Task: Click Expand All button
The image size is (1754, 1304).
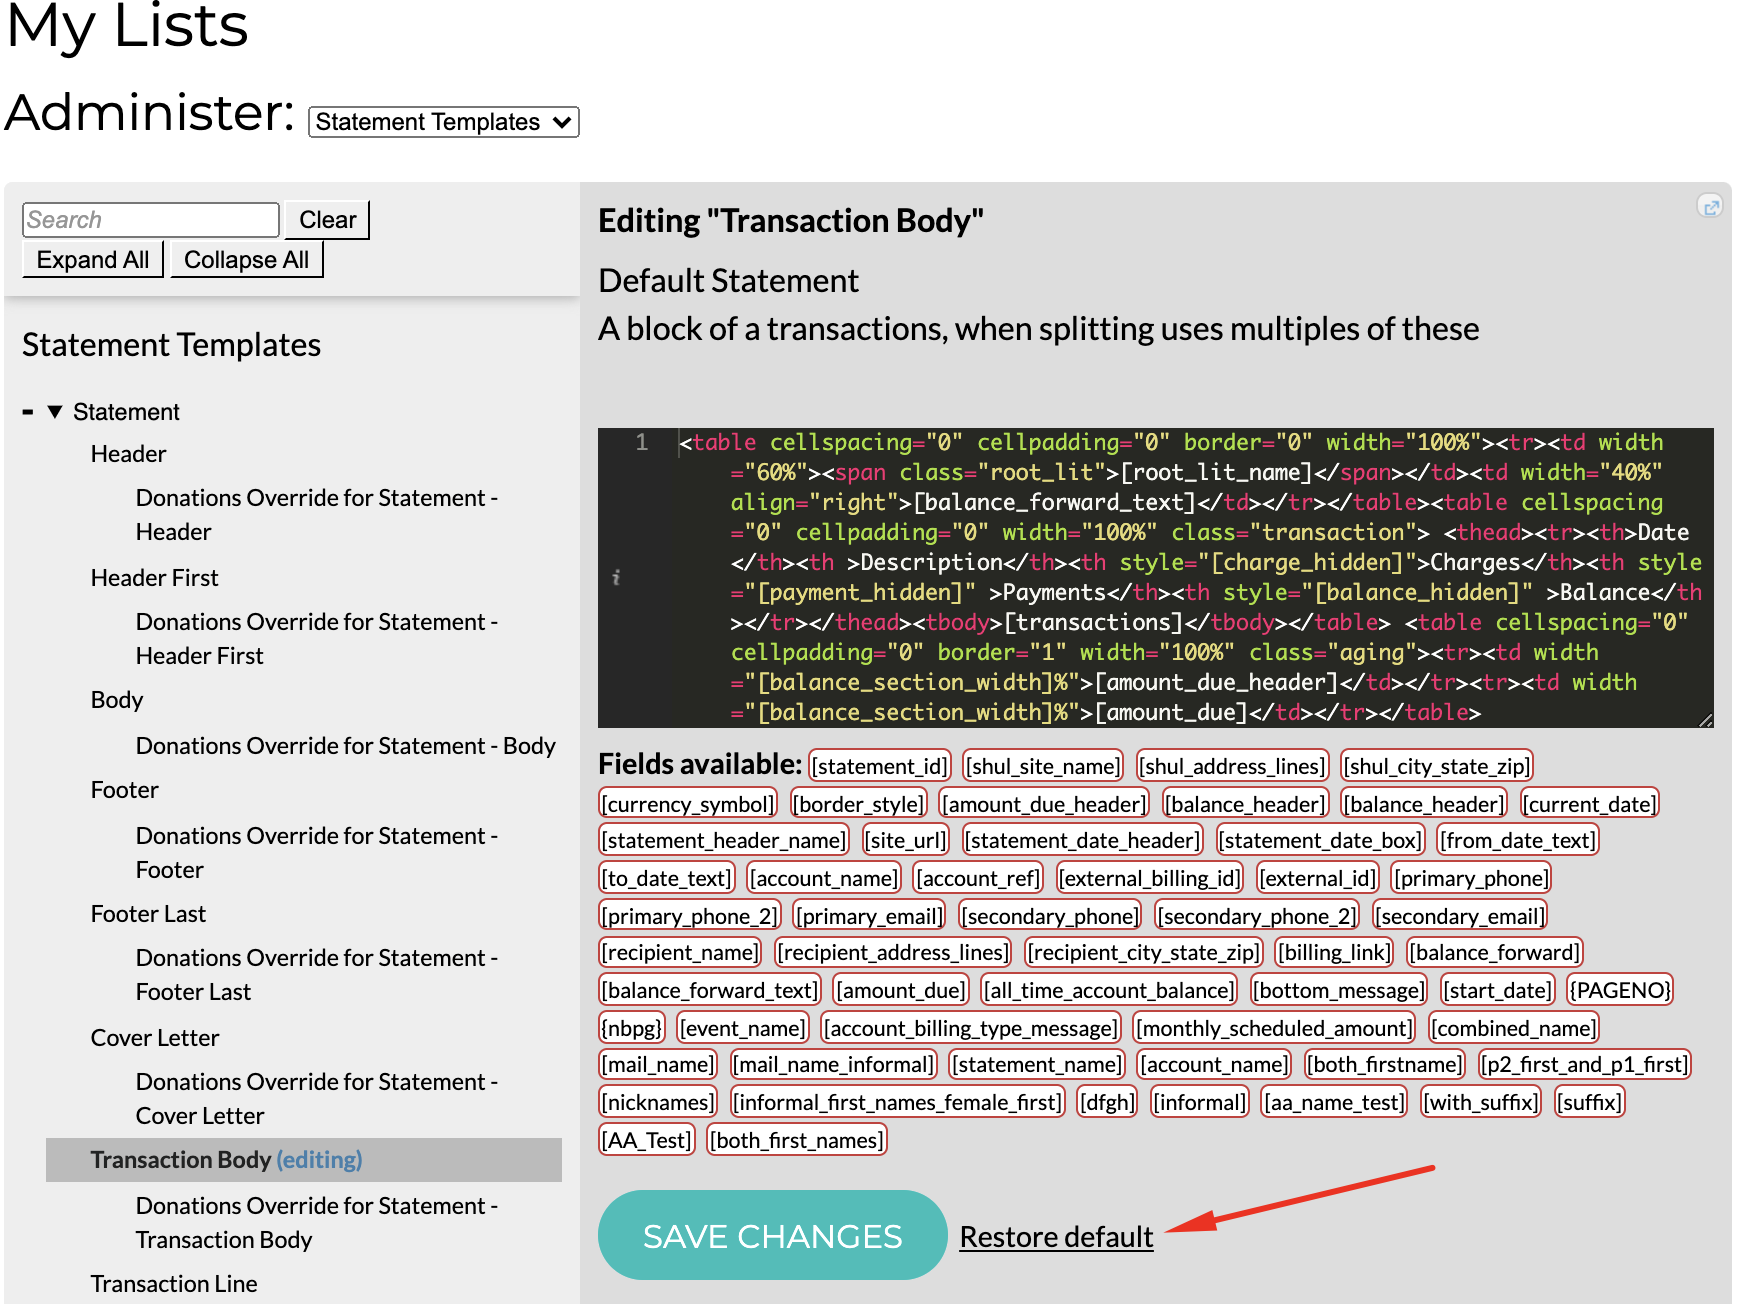Action: [93, 260]
